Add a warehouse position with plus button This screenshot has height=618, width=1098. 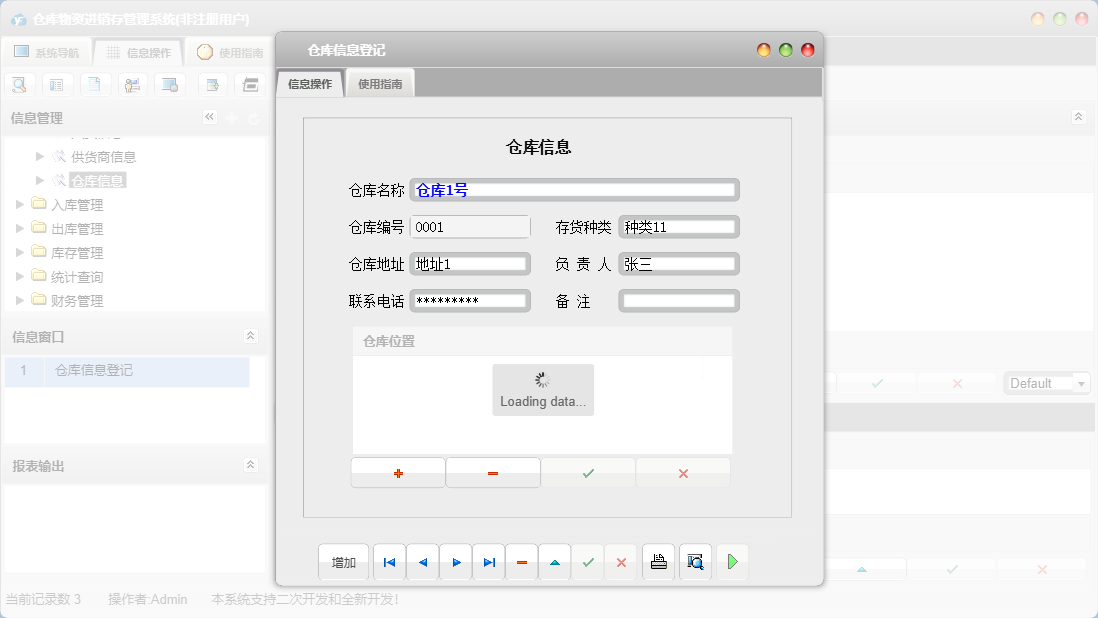[397, 471]
